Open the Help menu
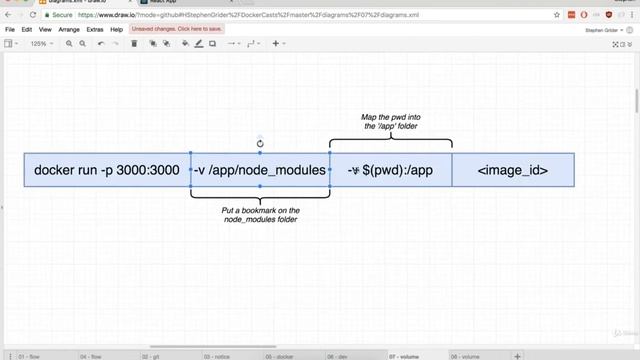 coord(116,29)
